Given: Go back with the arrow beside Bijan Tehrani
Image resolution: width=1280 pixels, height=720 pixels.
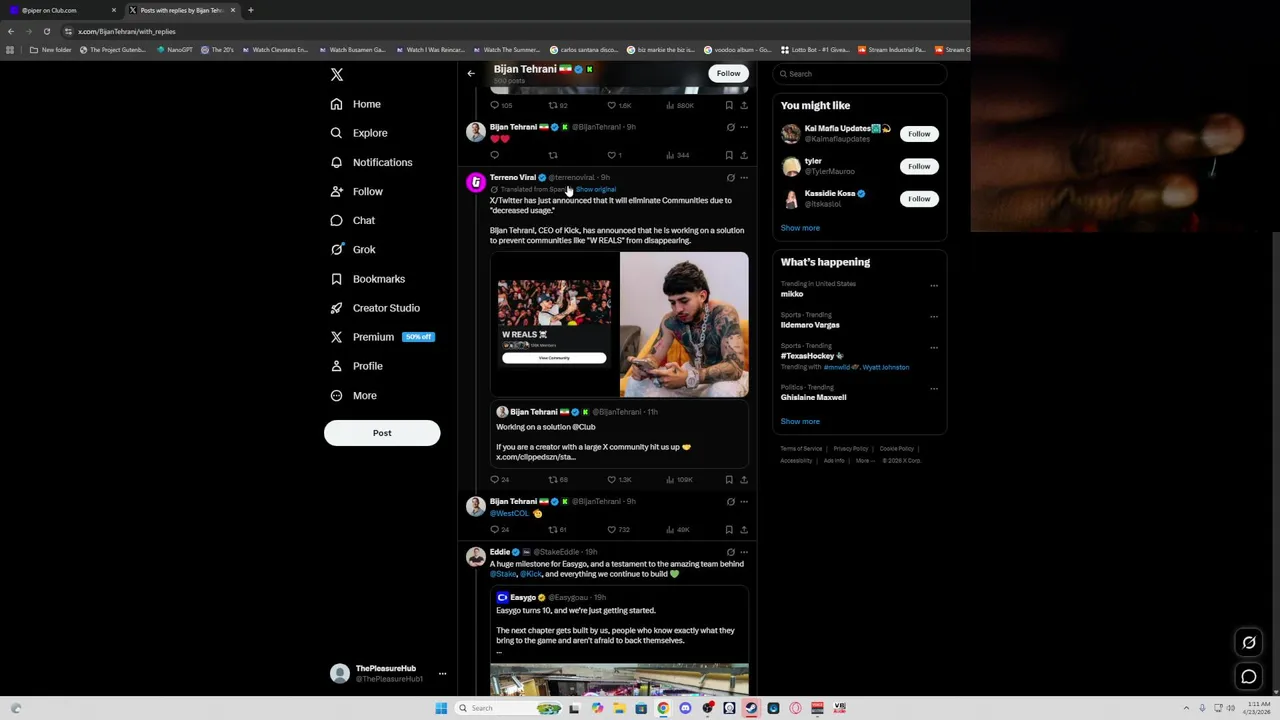Looking at the screenshot, I should coord(471,73).
